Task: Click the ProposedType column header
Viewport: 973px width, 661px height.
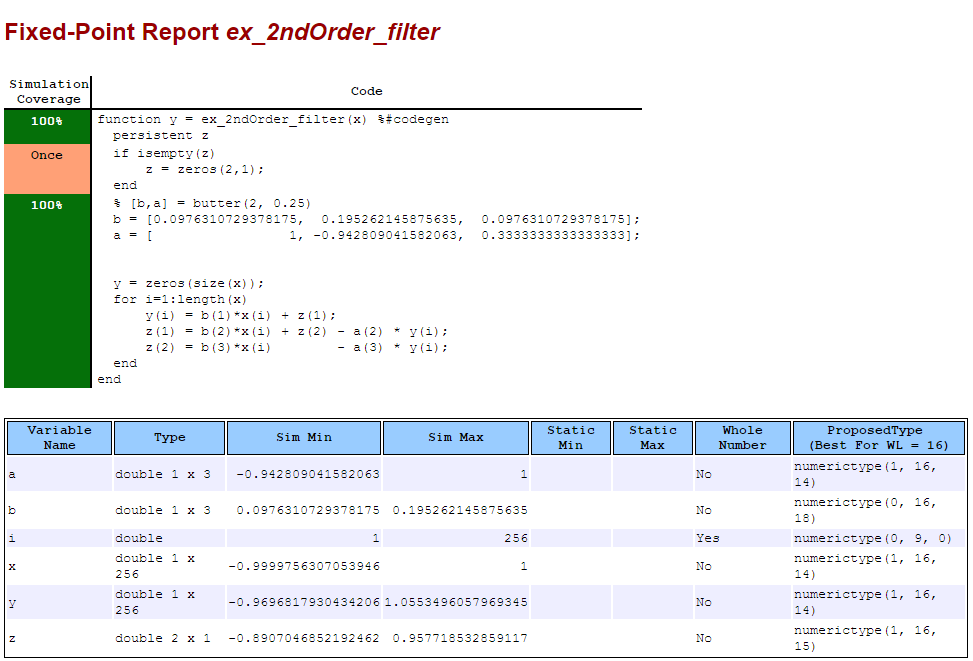Action: (879, 438)
